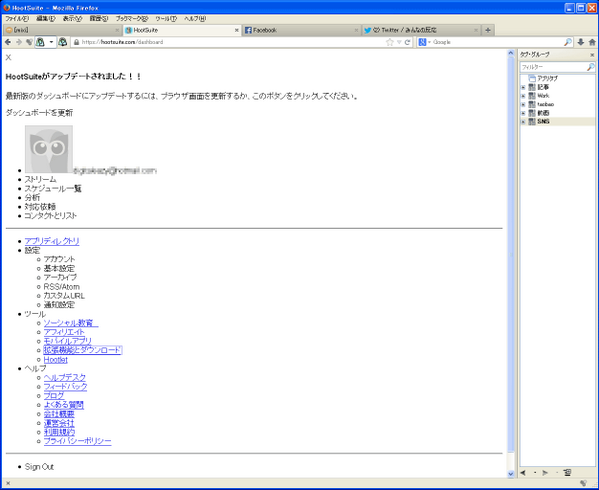Click the browser back arrow button
This screenshot has height=490, width=599.
point(8,42)
